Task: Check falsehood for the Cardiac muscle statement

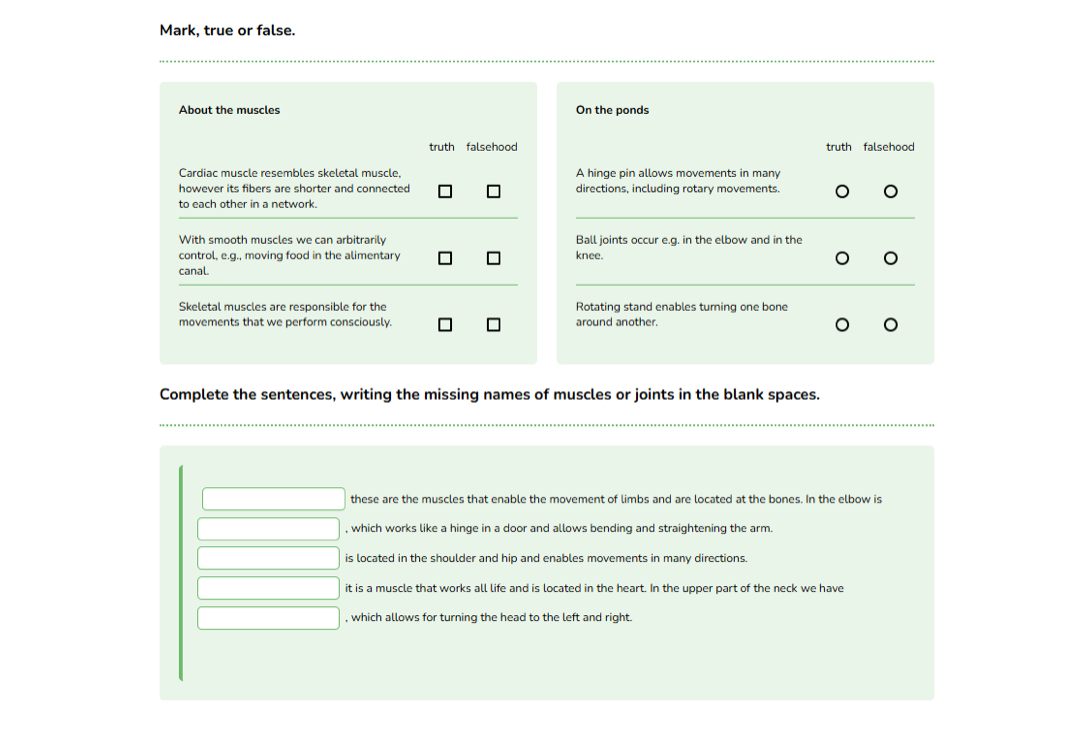Action: click(x=494, y=191)
